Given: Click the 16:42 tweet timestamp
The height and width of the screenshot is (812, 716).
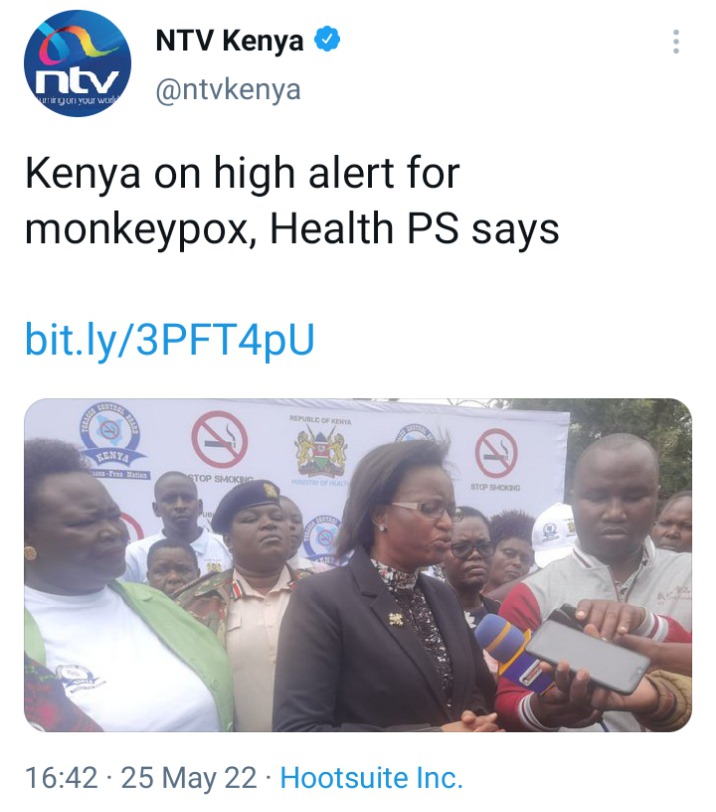Looking at the screenshot, I should (x=61, y=778).
